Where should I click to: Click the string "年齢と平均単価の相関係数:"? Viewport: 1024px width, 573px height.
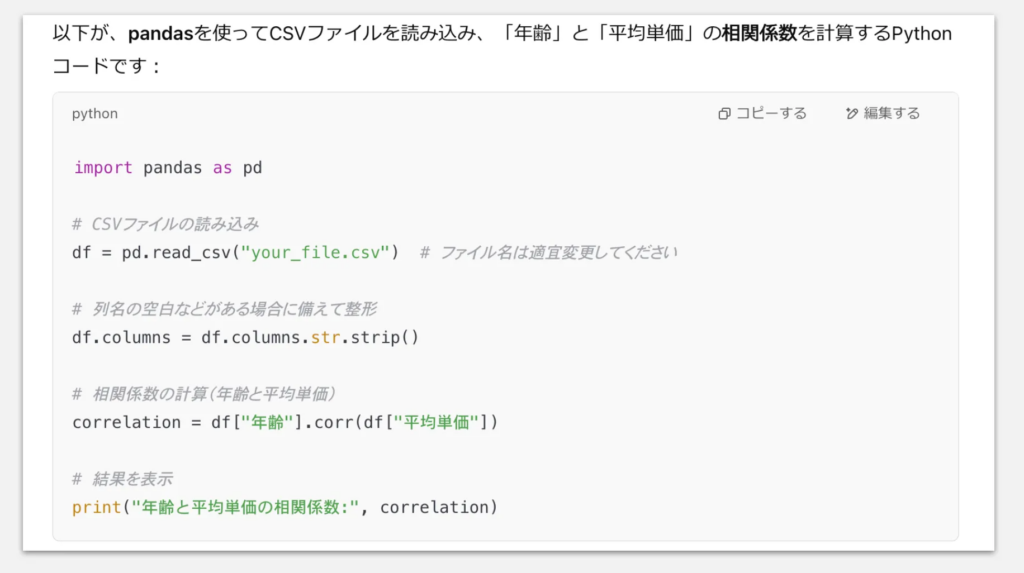(x=246, y=508)
